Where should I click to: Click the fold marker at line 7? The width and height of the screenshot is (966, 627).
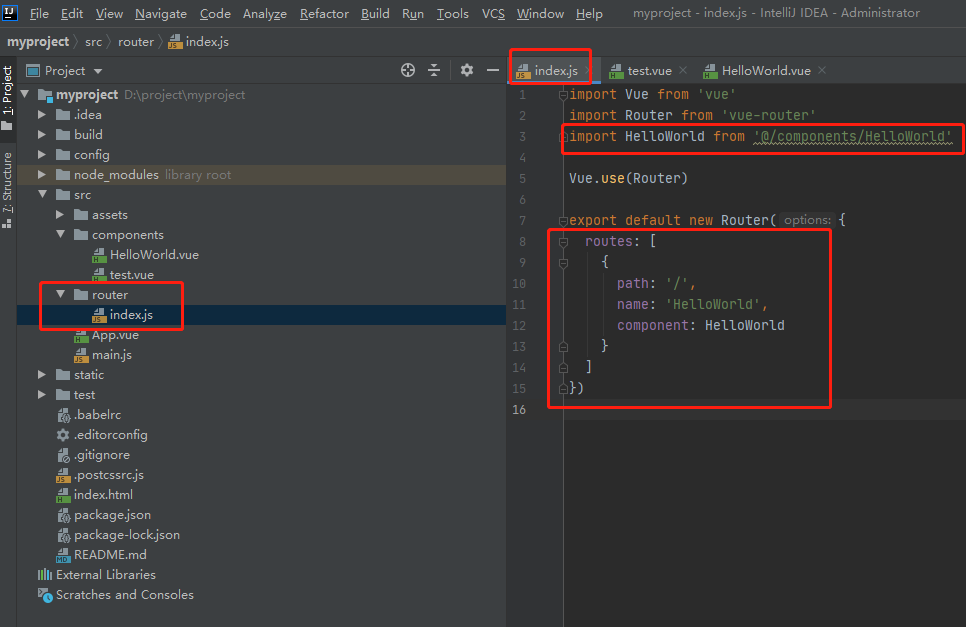[563, 220]
